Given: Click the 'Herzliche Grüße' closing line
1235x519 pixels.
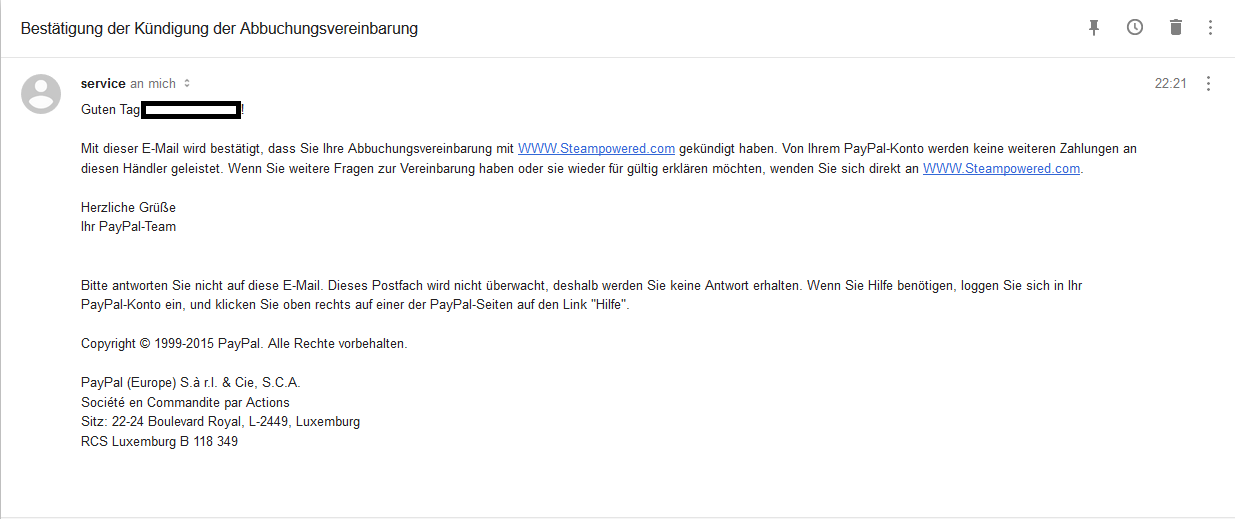Looking at the screenshot, I should 128,208.
